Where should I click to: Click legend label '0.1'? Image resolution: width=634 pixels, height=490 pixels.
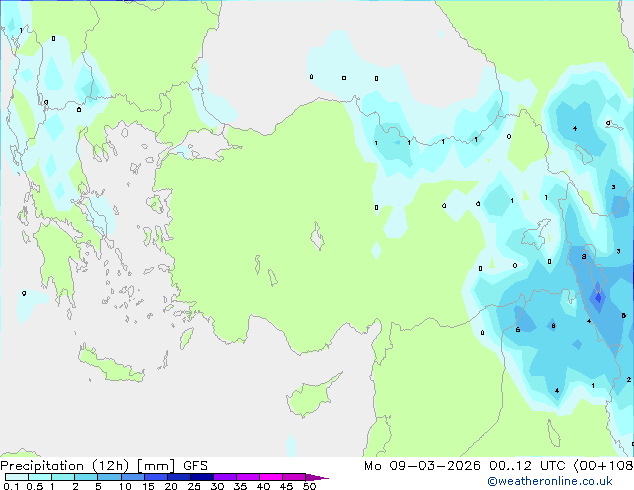(11, 486)
